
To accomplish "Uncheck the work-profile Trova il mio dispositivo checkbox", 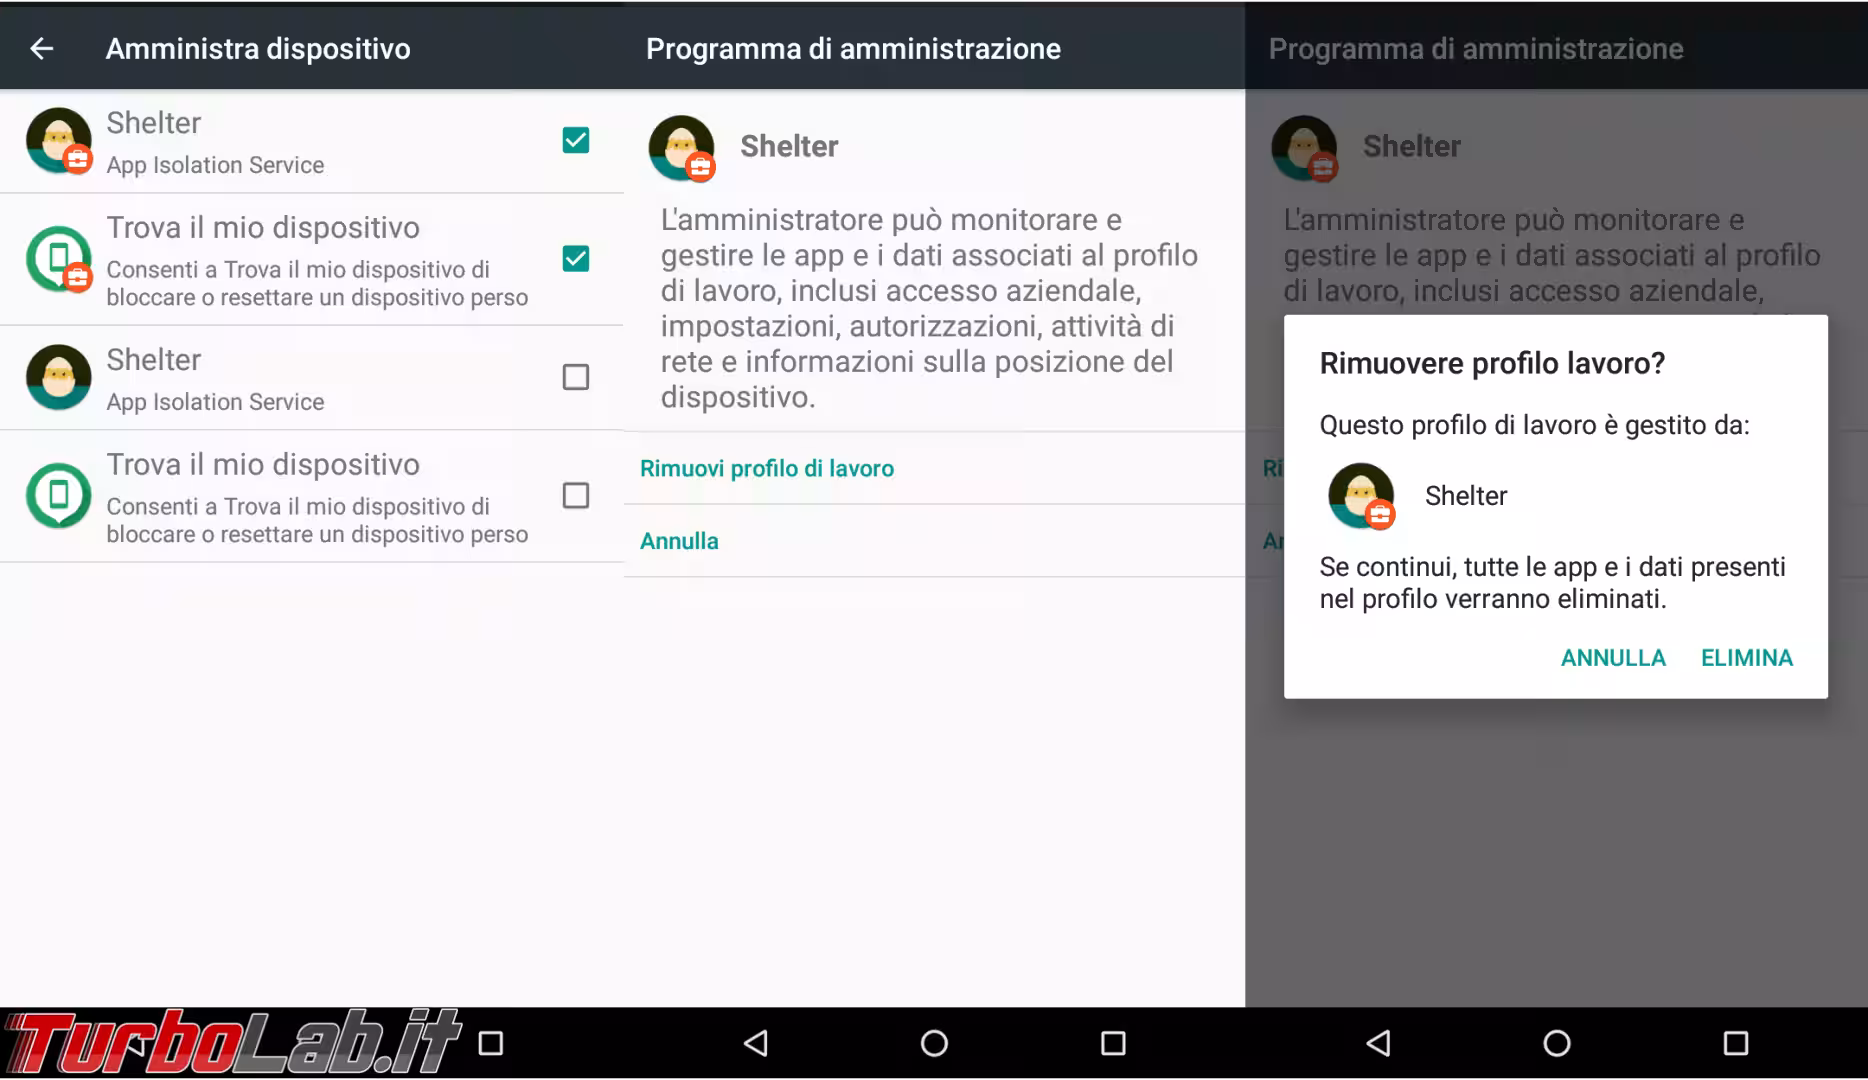I will tap(575, 259).
